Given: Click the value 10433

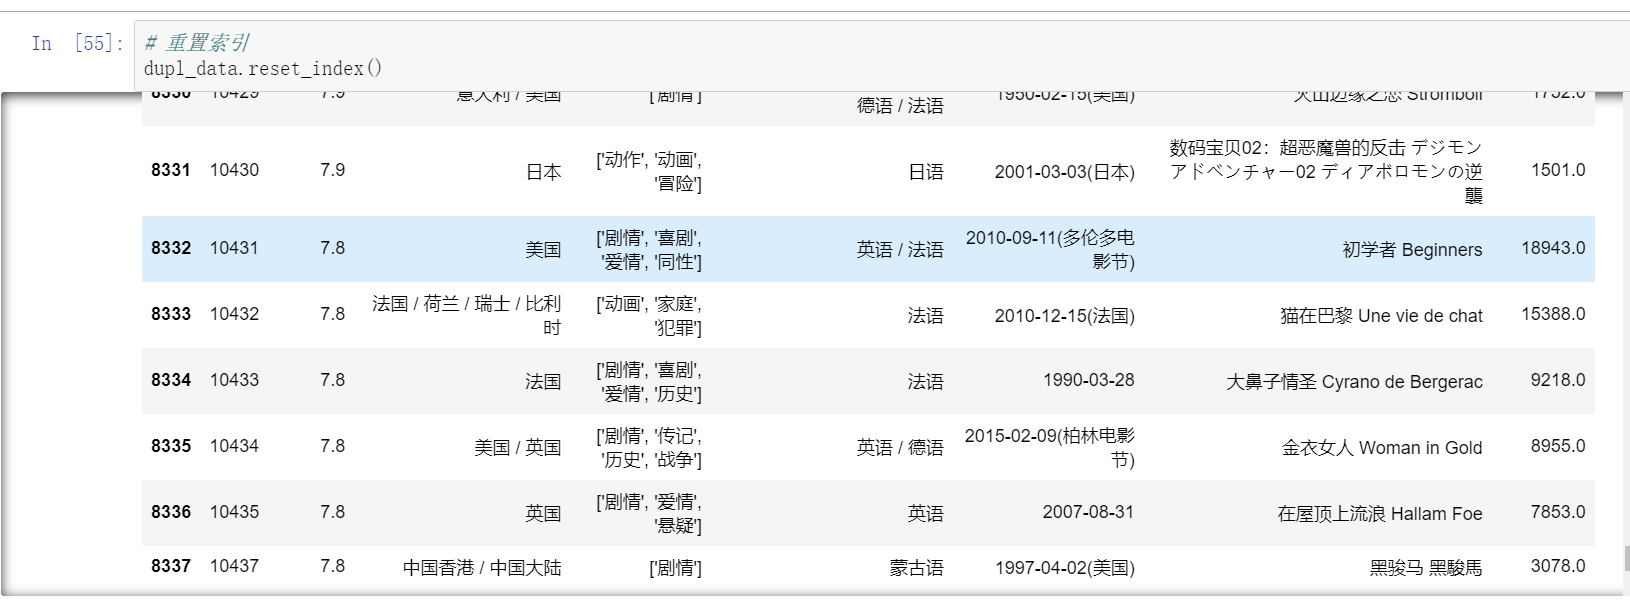Looking at the screenshot, I should (x=234, y=380).
